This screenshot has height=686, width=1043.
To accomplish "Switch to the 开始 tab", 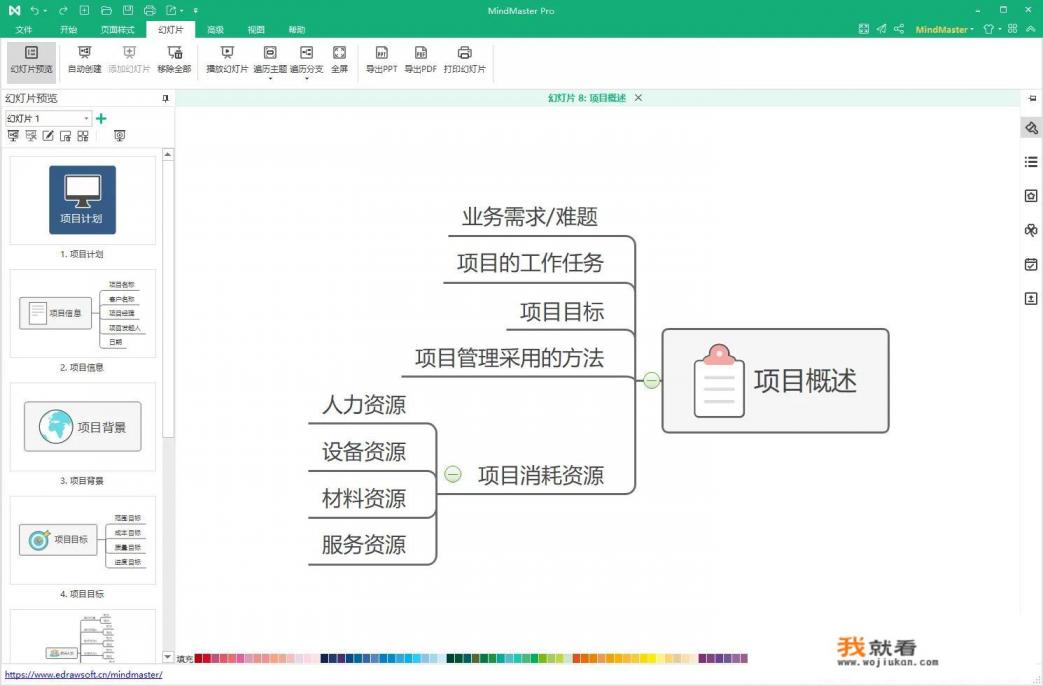I will coord(69,30).
